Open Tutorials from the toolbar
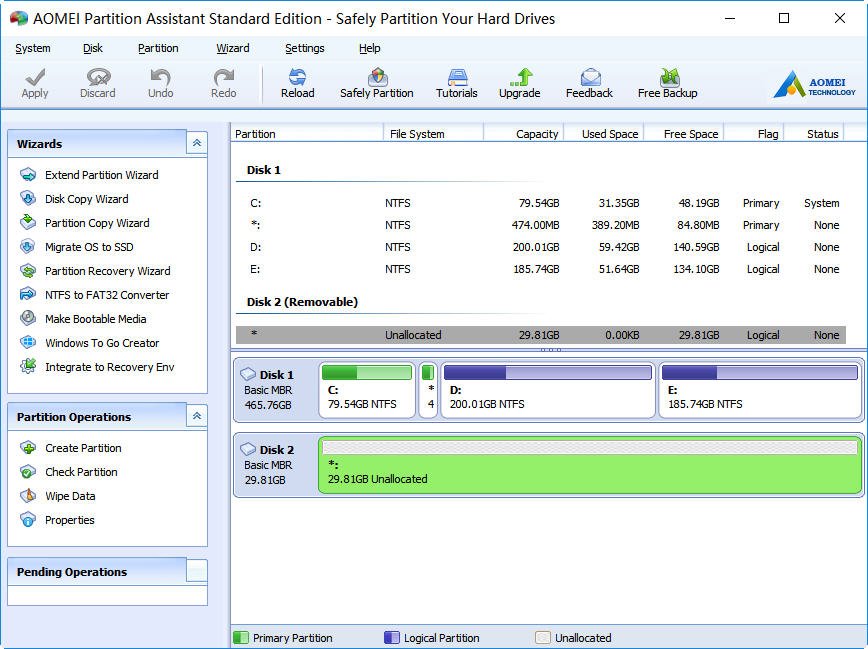 click(x=456, y=82)
